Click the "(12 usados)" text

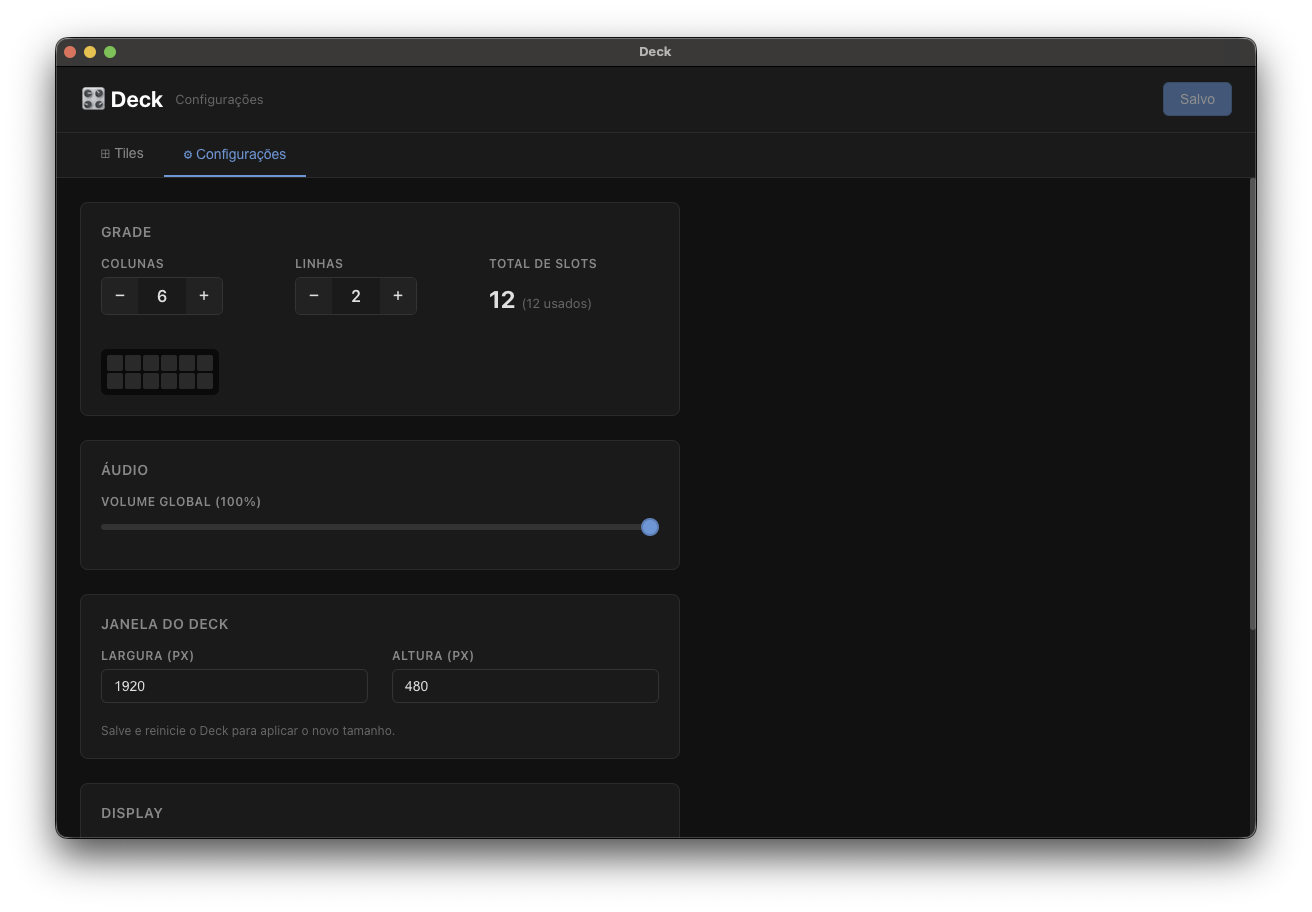click(557, 303)
